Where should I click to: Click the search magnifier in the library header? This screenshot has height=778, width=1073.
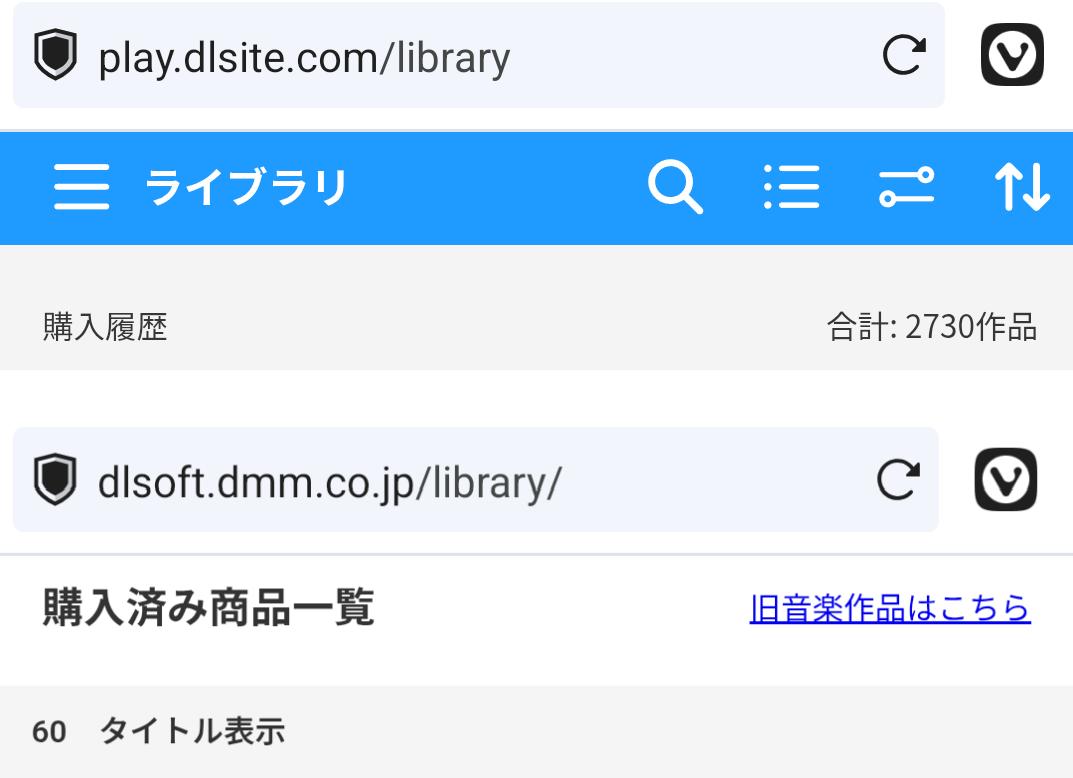675,187
